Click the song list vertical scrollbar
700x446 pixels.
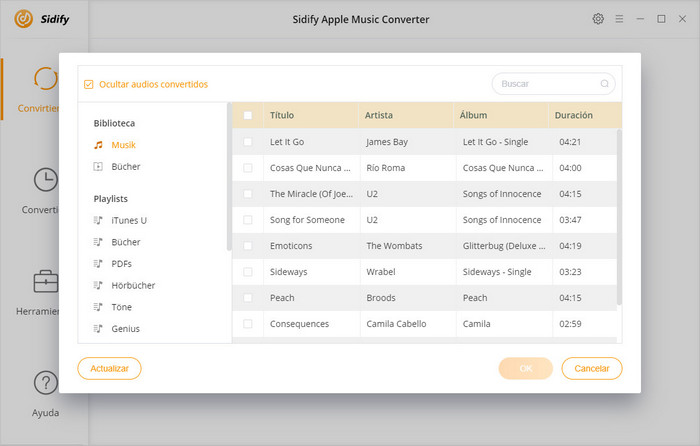pos(619,217)
